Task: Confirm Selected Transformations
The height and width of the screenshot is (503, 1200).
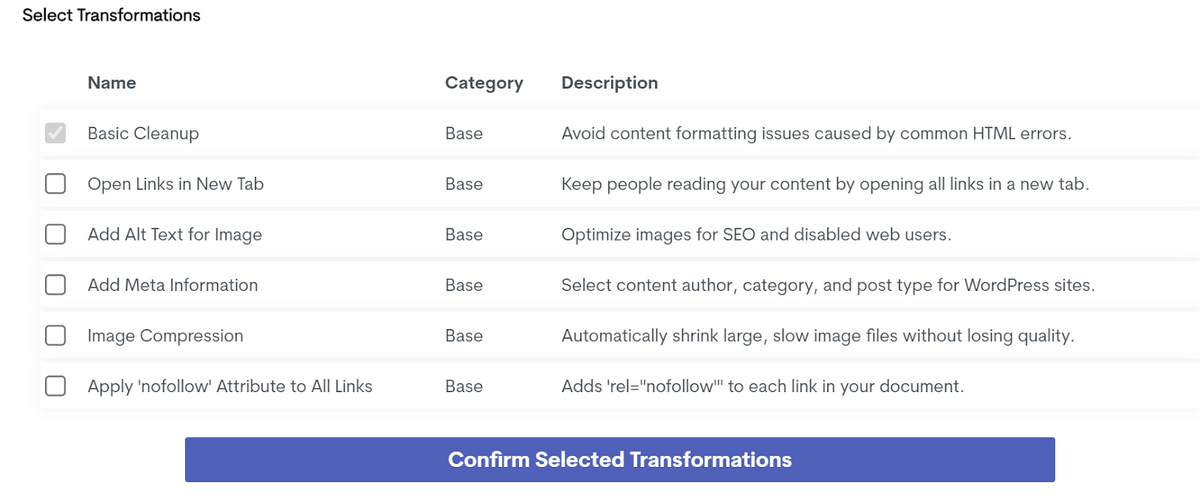Action: 620,460
